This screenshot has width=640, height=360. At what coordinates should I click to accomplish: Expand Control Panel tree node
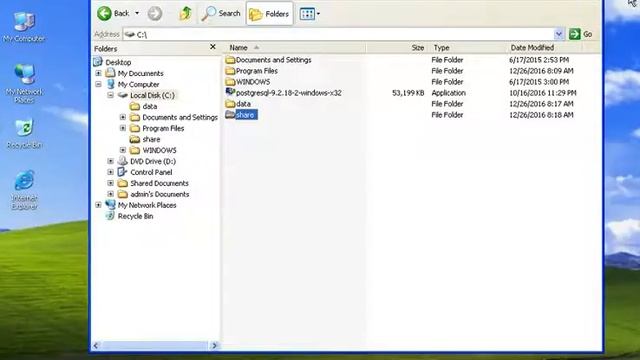pos(111,173)
